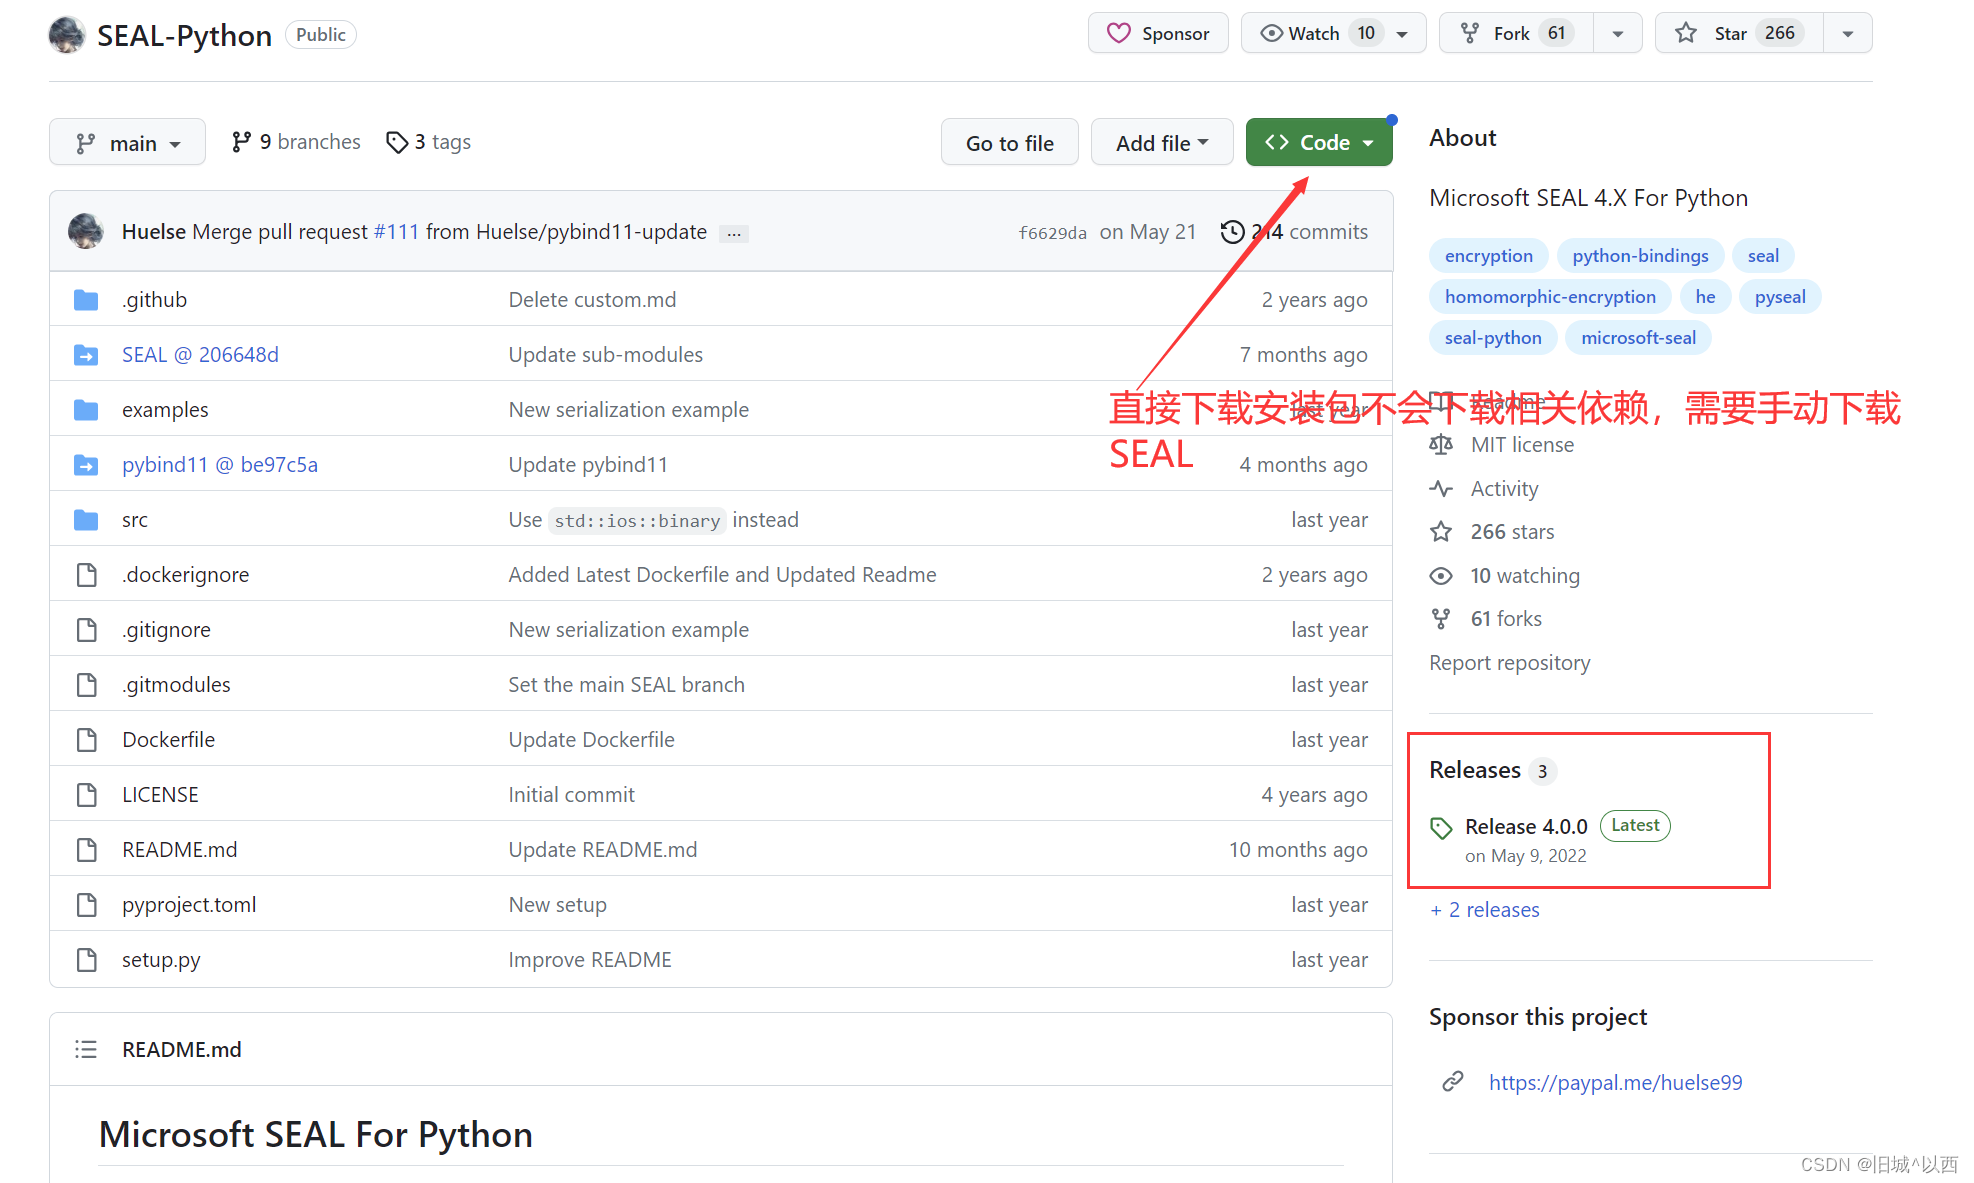This screenshot has width=1974, height=1183.
Task: Expand the main branch selector
Action: click(127, 142)
